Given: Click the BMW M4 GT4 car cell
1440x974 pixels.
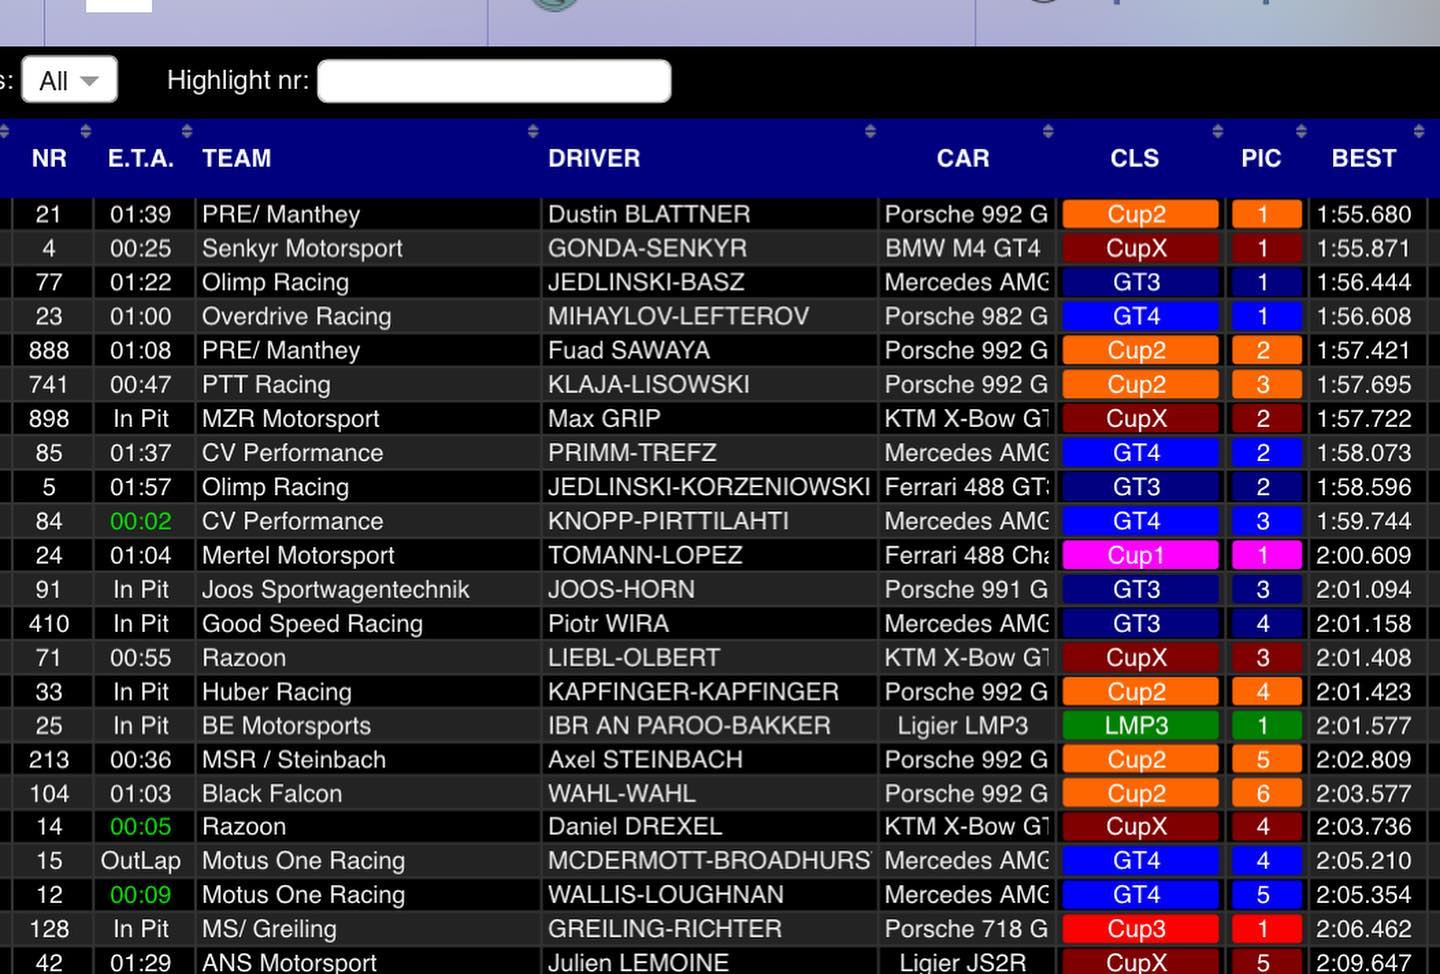Looking at the screenshot, I should point(962,248).
